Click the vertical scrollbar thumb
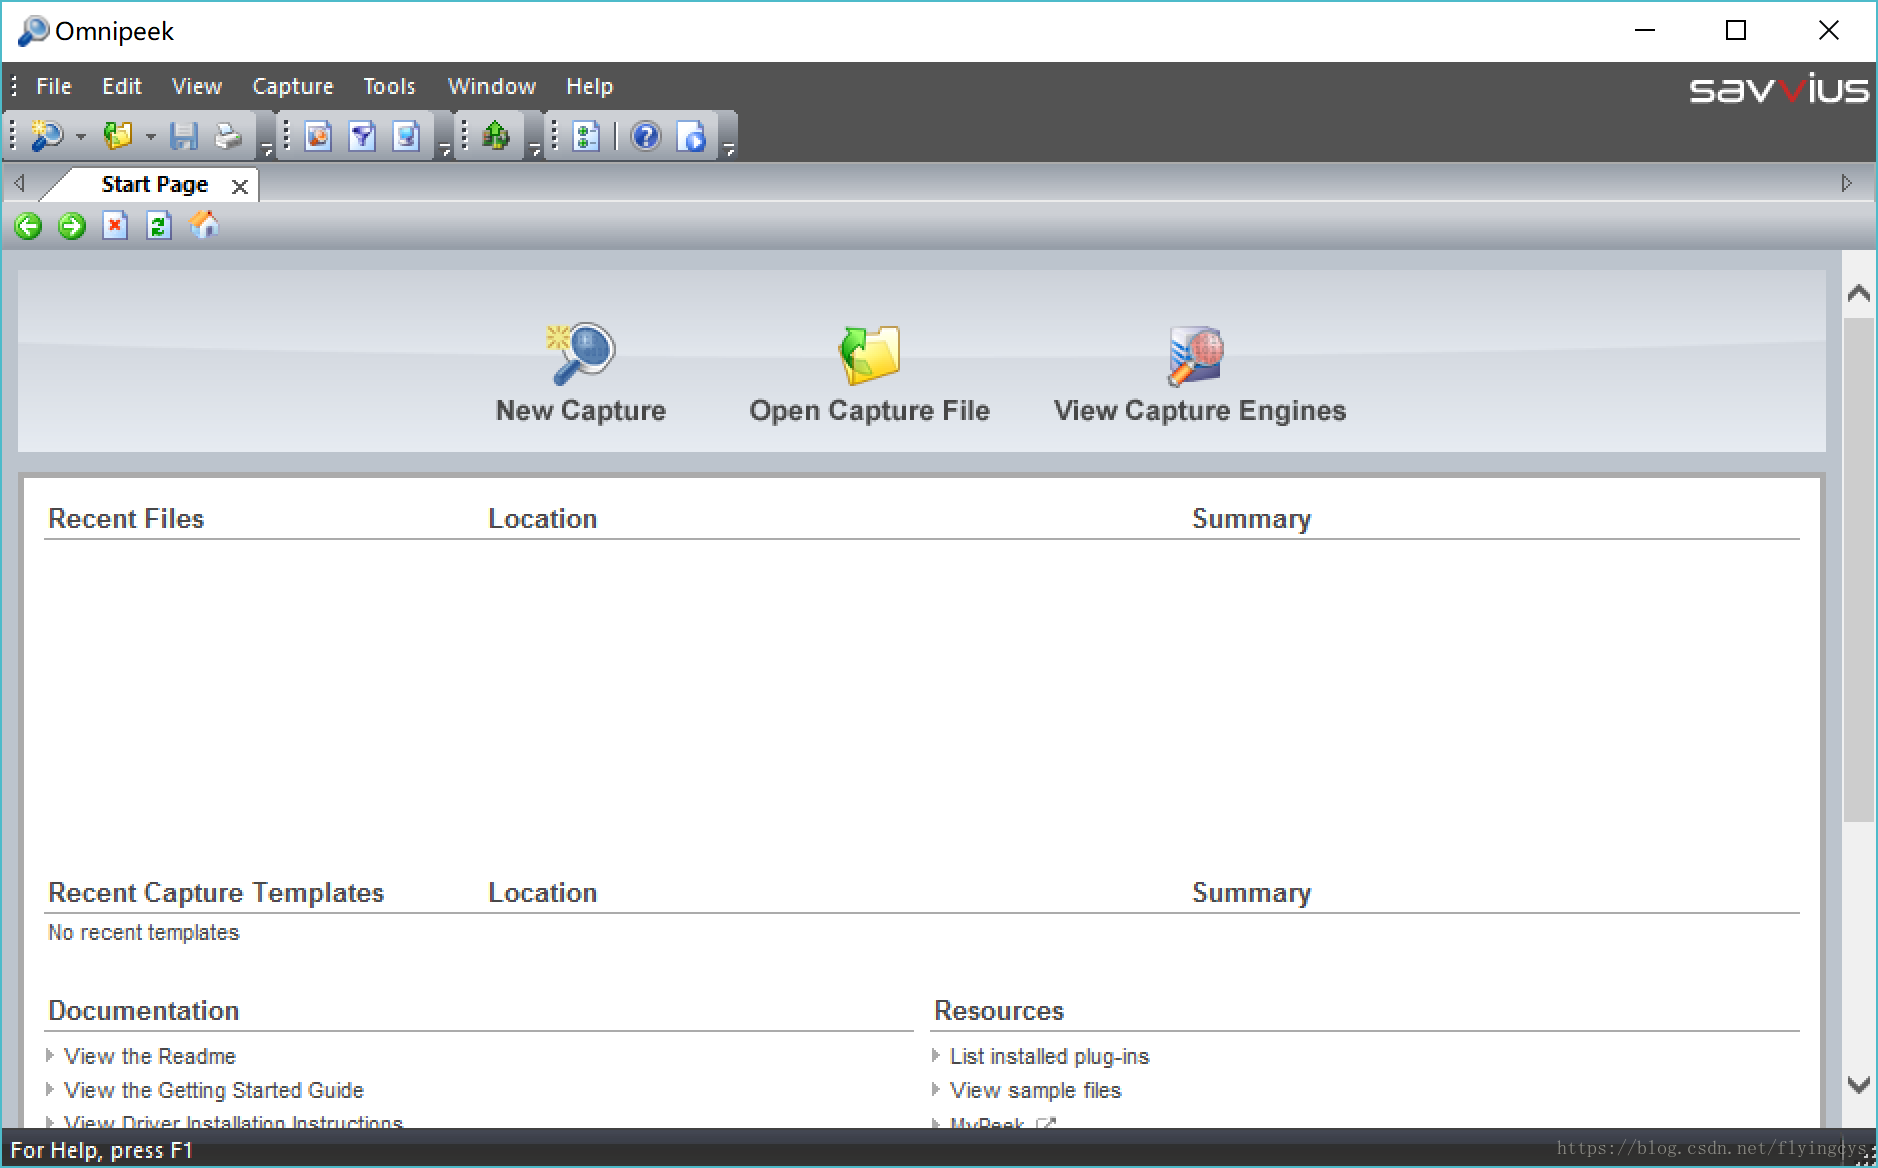1878x1168 pixels. click(x=1859, y=570)
